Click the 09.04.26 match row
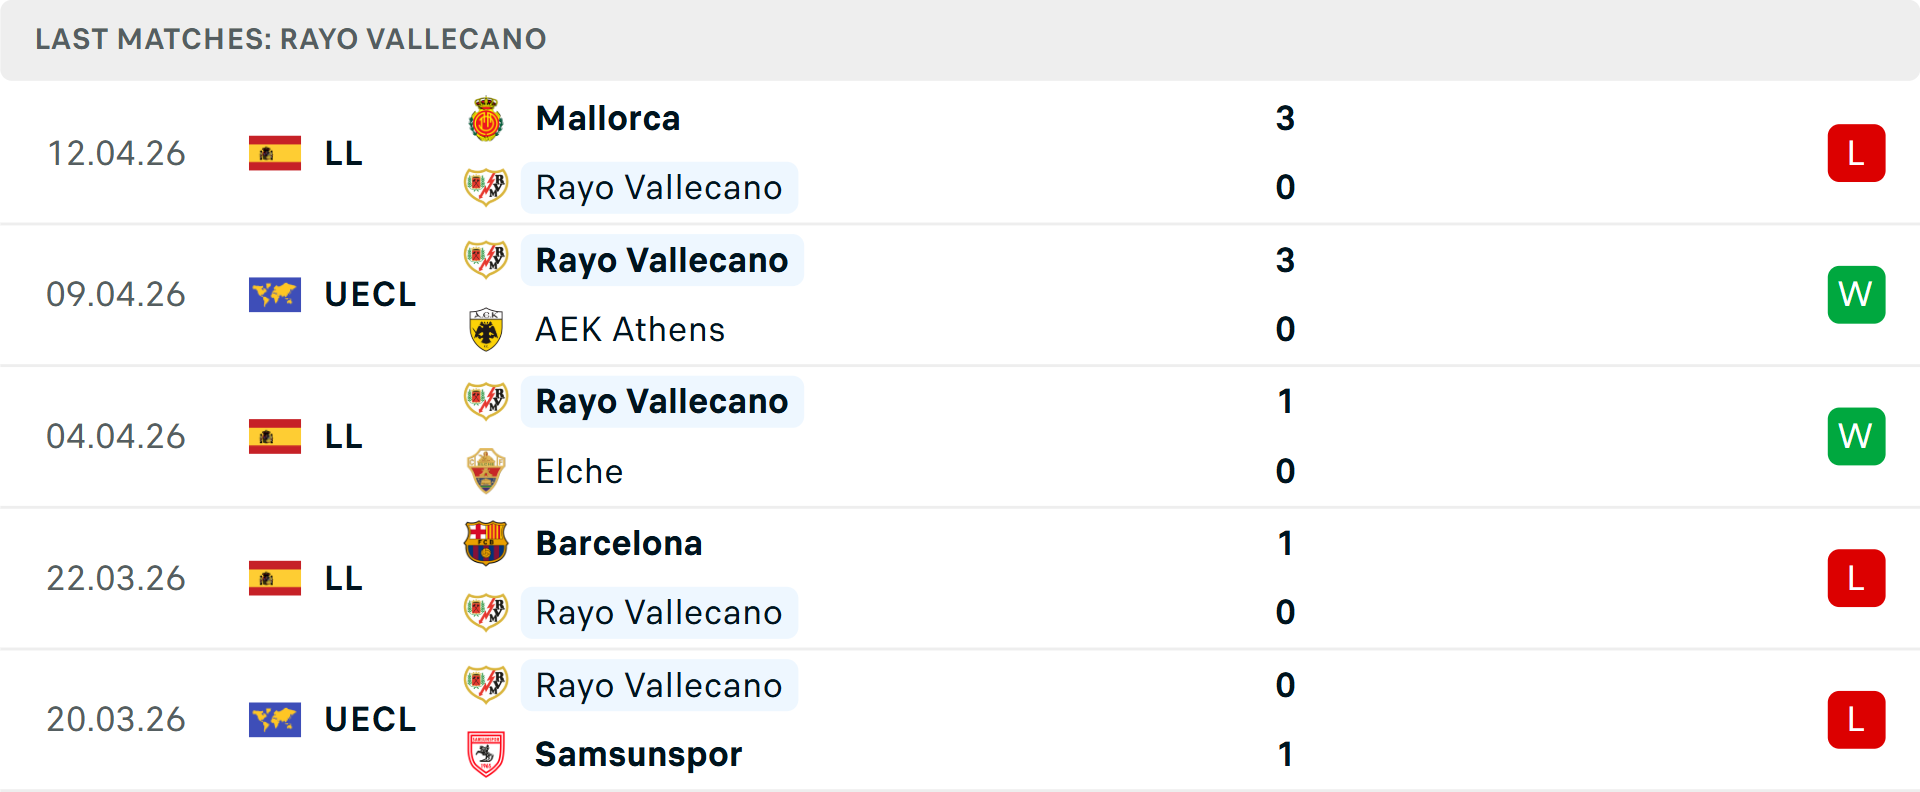 pyautogui.click(x=960, y=294)
